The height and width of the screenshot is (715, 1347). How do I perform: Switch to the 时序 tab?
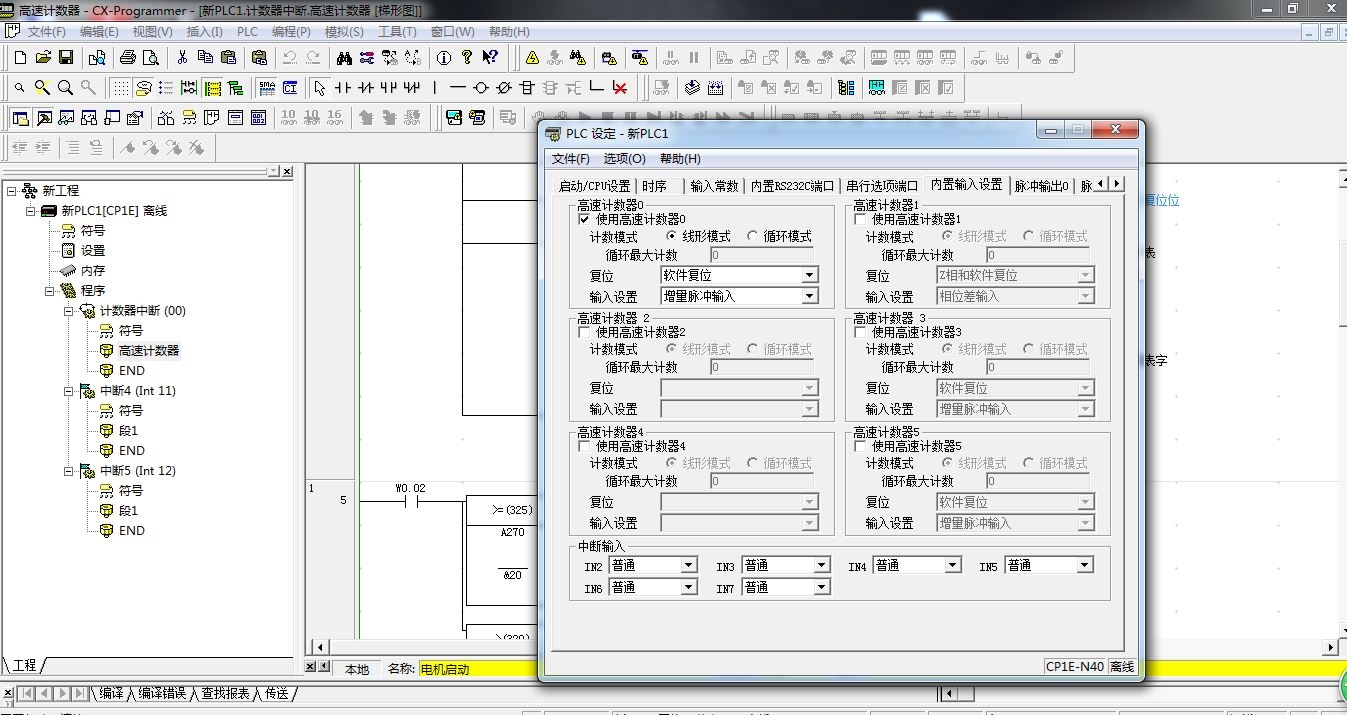coord(654,186)
